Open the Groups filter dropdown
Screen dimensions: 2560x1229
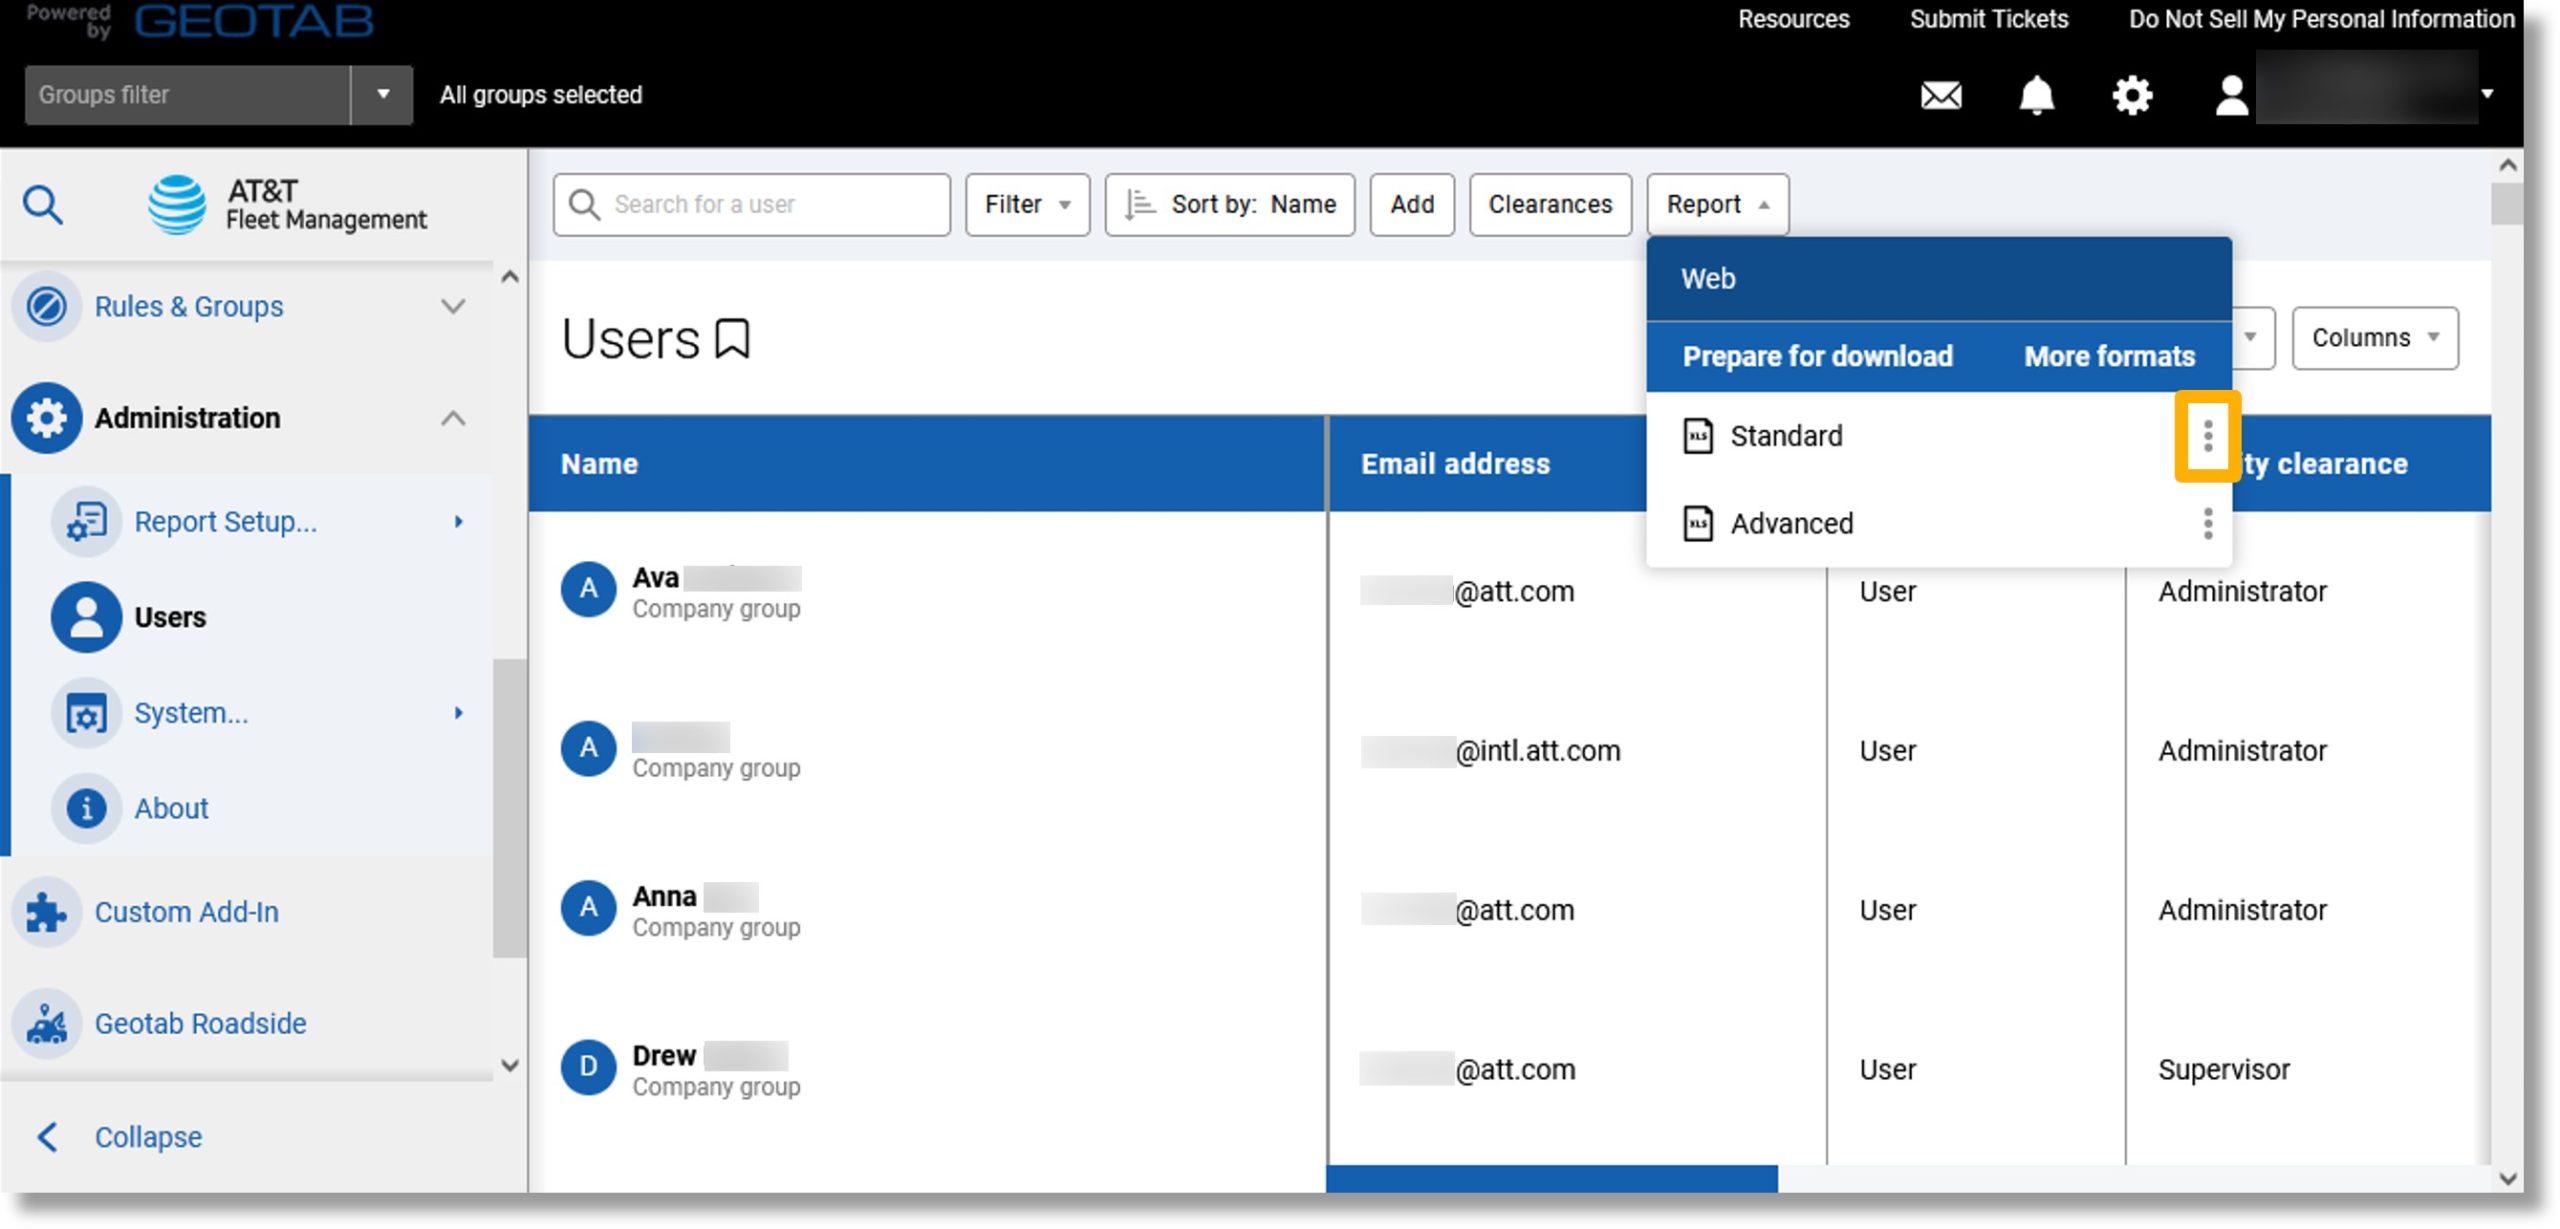coord(380,93)
